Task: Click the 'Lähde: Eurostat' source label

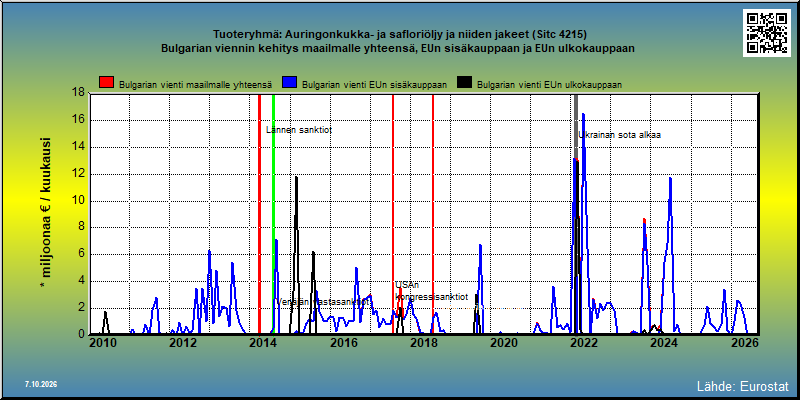Action: coord(743,386)
